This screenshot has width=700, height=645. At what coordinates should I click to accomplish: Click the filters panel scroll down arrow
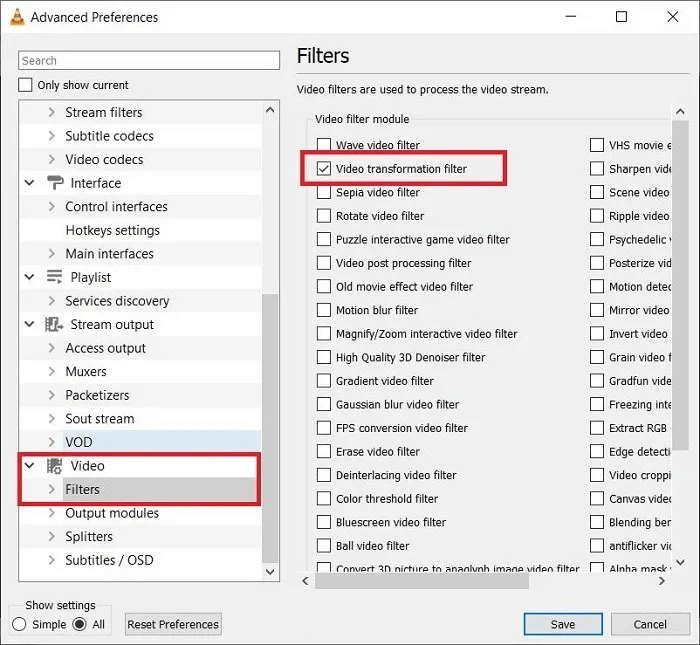point(680,562)
